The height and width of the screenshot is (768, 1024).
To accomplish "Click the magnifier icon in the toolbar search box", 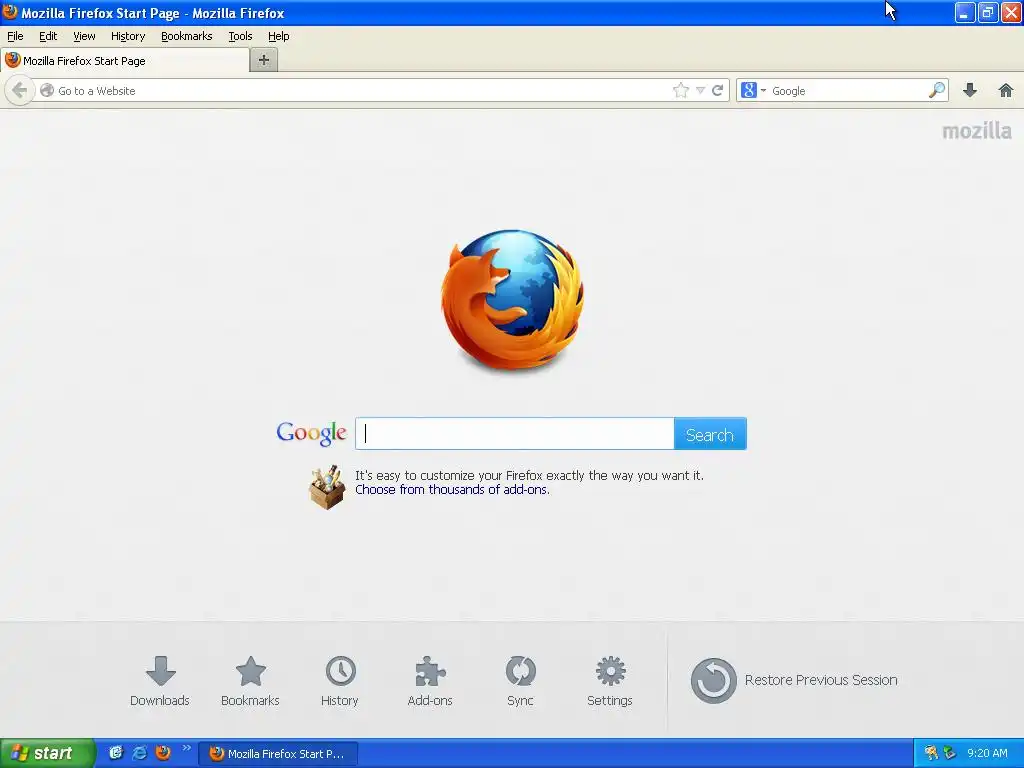I will [x=937, y=90].
